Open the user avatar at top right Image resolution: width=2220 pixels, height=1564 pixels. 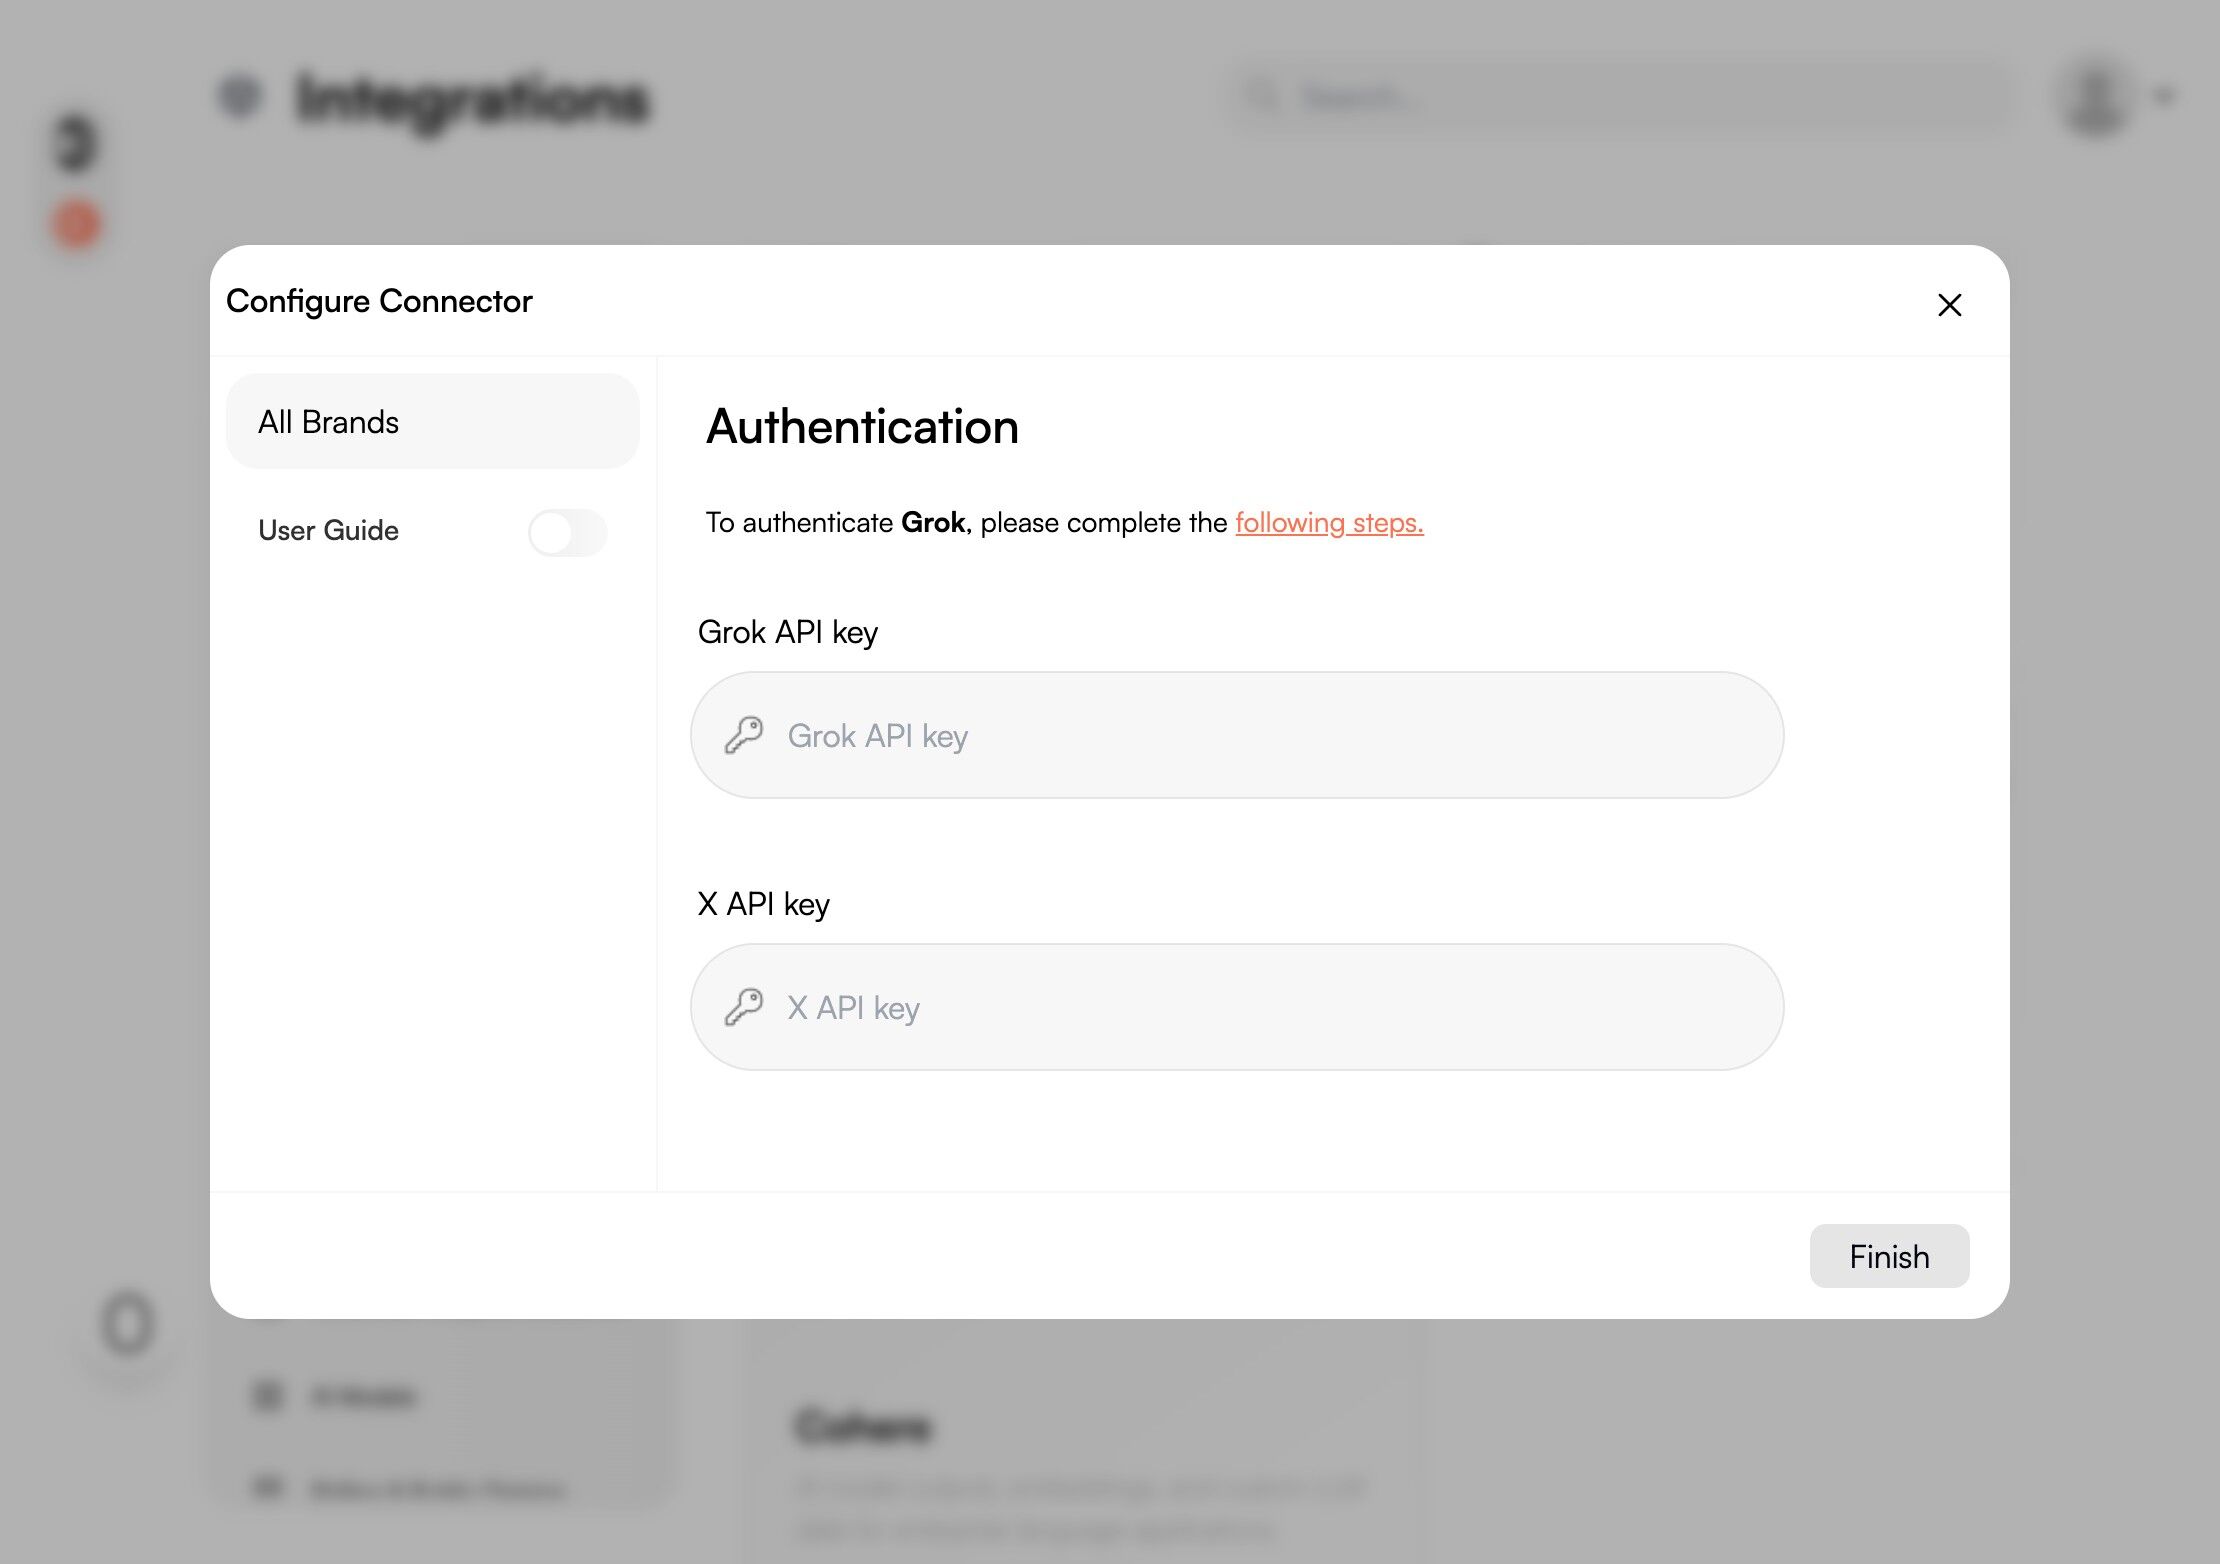click(x=2095, y=97)
